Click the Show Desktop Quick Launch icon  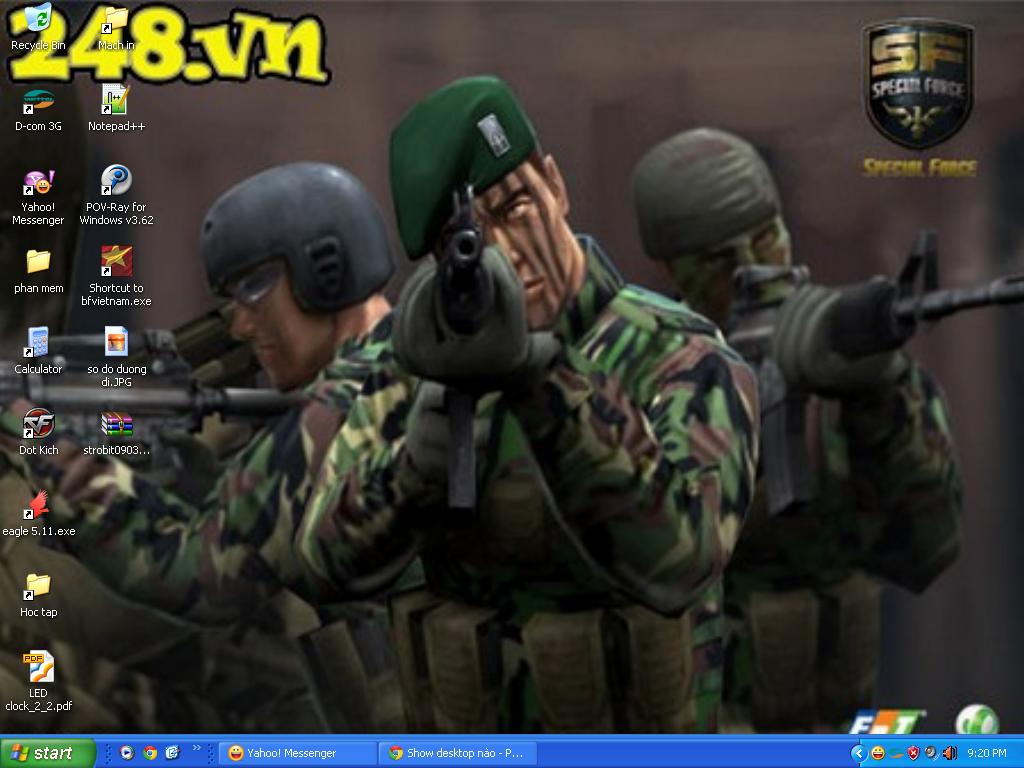tap(172, 753)
